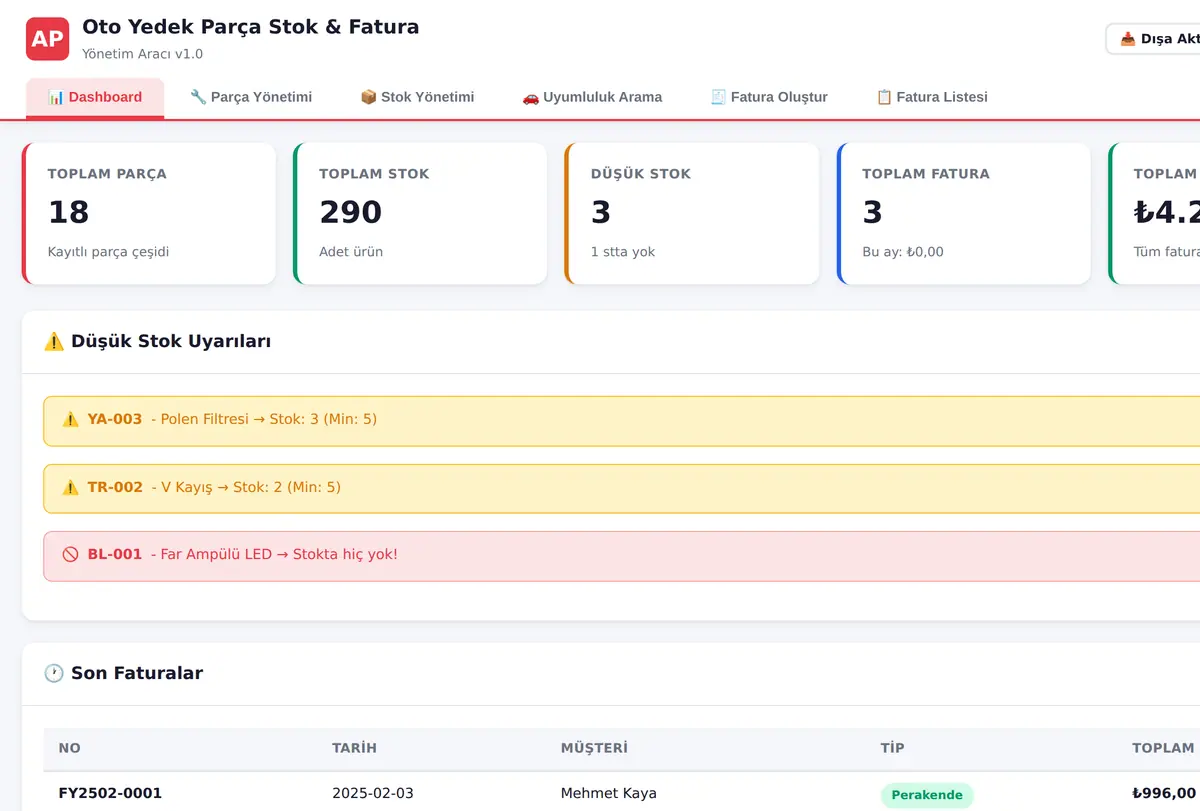Select the Toplam Parça stat card
The height and width of the screenshot is (811, 1200).
tap(149, 213)
